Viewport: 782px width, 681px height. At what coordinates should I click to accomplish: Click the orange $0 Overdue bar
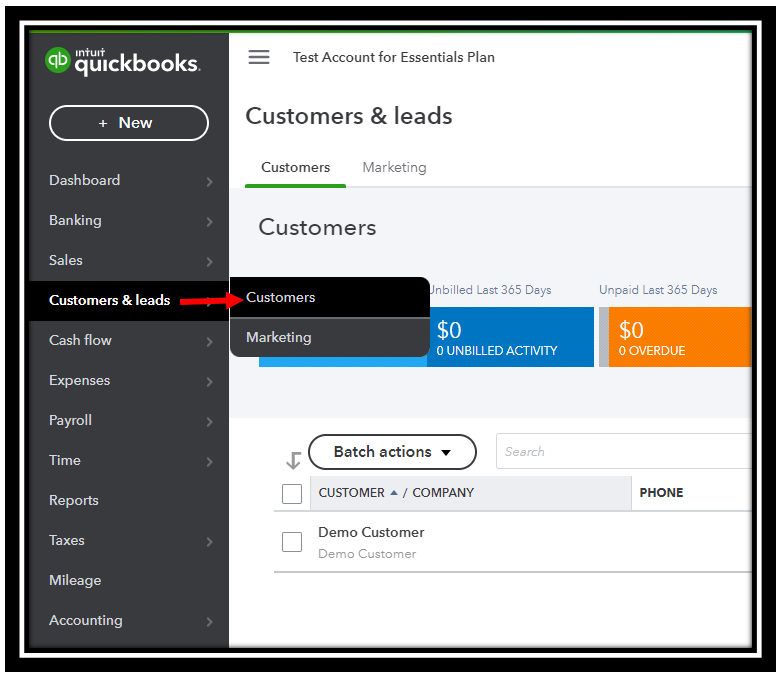[x=680, y=337]
